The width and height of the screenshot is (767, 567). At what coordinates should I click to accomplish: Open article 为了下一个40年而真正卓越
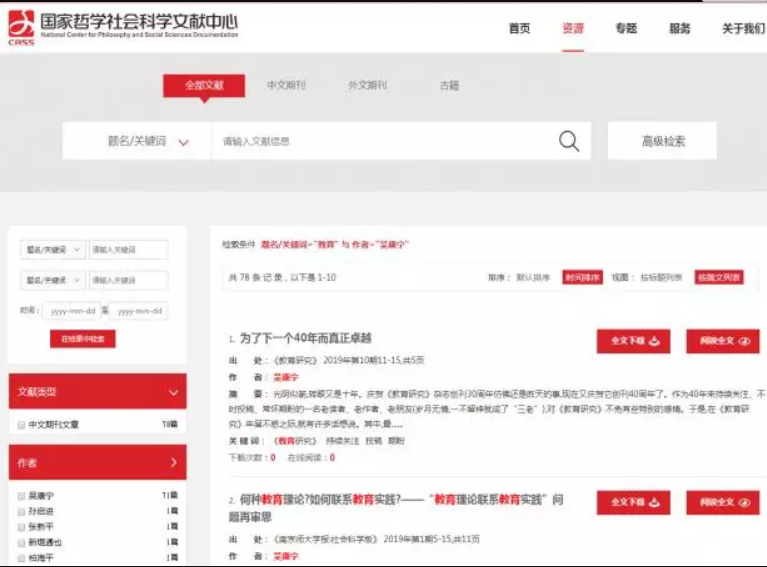pyautogui.click(x=305, y=338)
